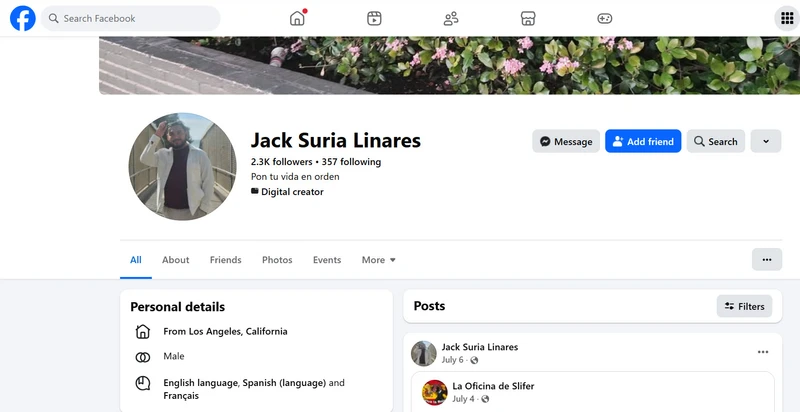This screenshot has height=412, width=800.
Task: Click the Facebook logo icon
Action: tap(23, 18)
